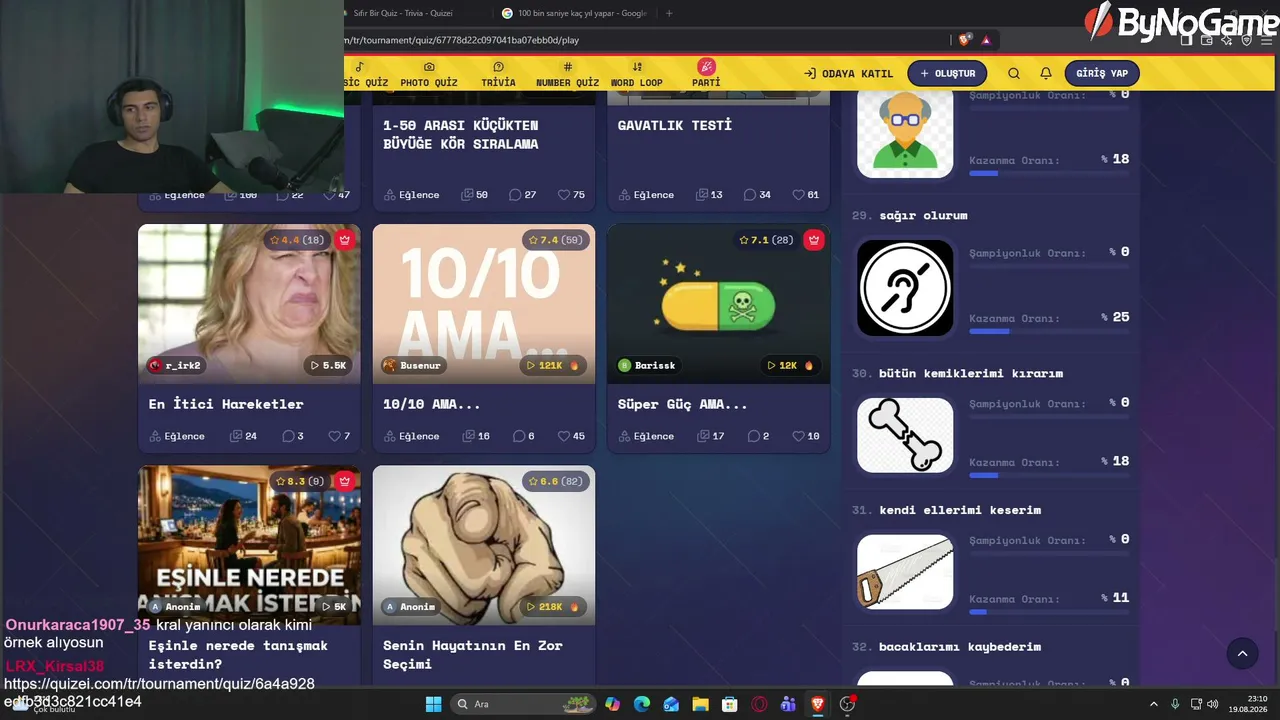Click the heart icon on 'Süper Güç AMA...' card
The width and height of the screenshot is (1280, 720).
(798, 436)
